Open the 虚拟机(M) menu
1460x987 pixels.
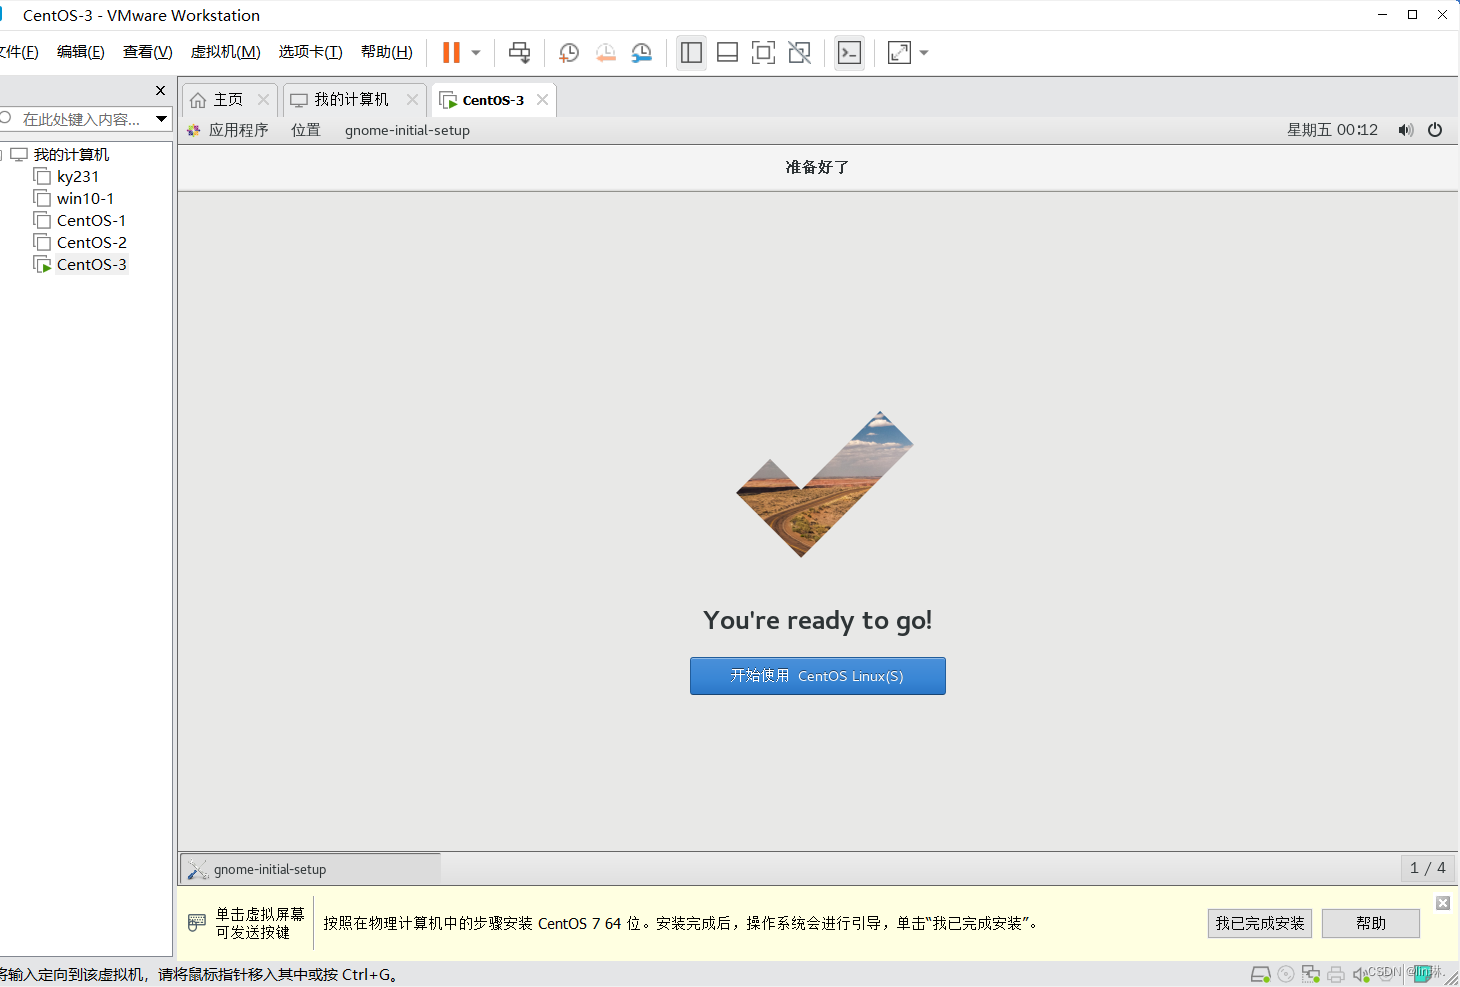226,52
